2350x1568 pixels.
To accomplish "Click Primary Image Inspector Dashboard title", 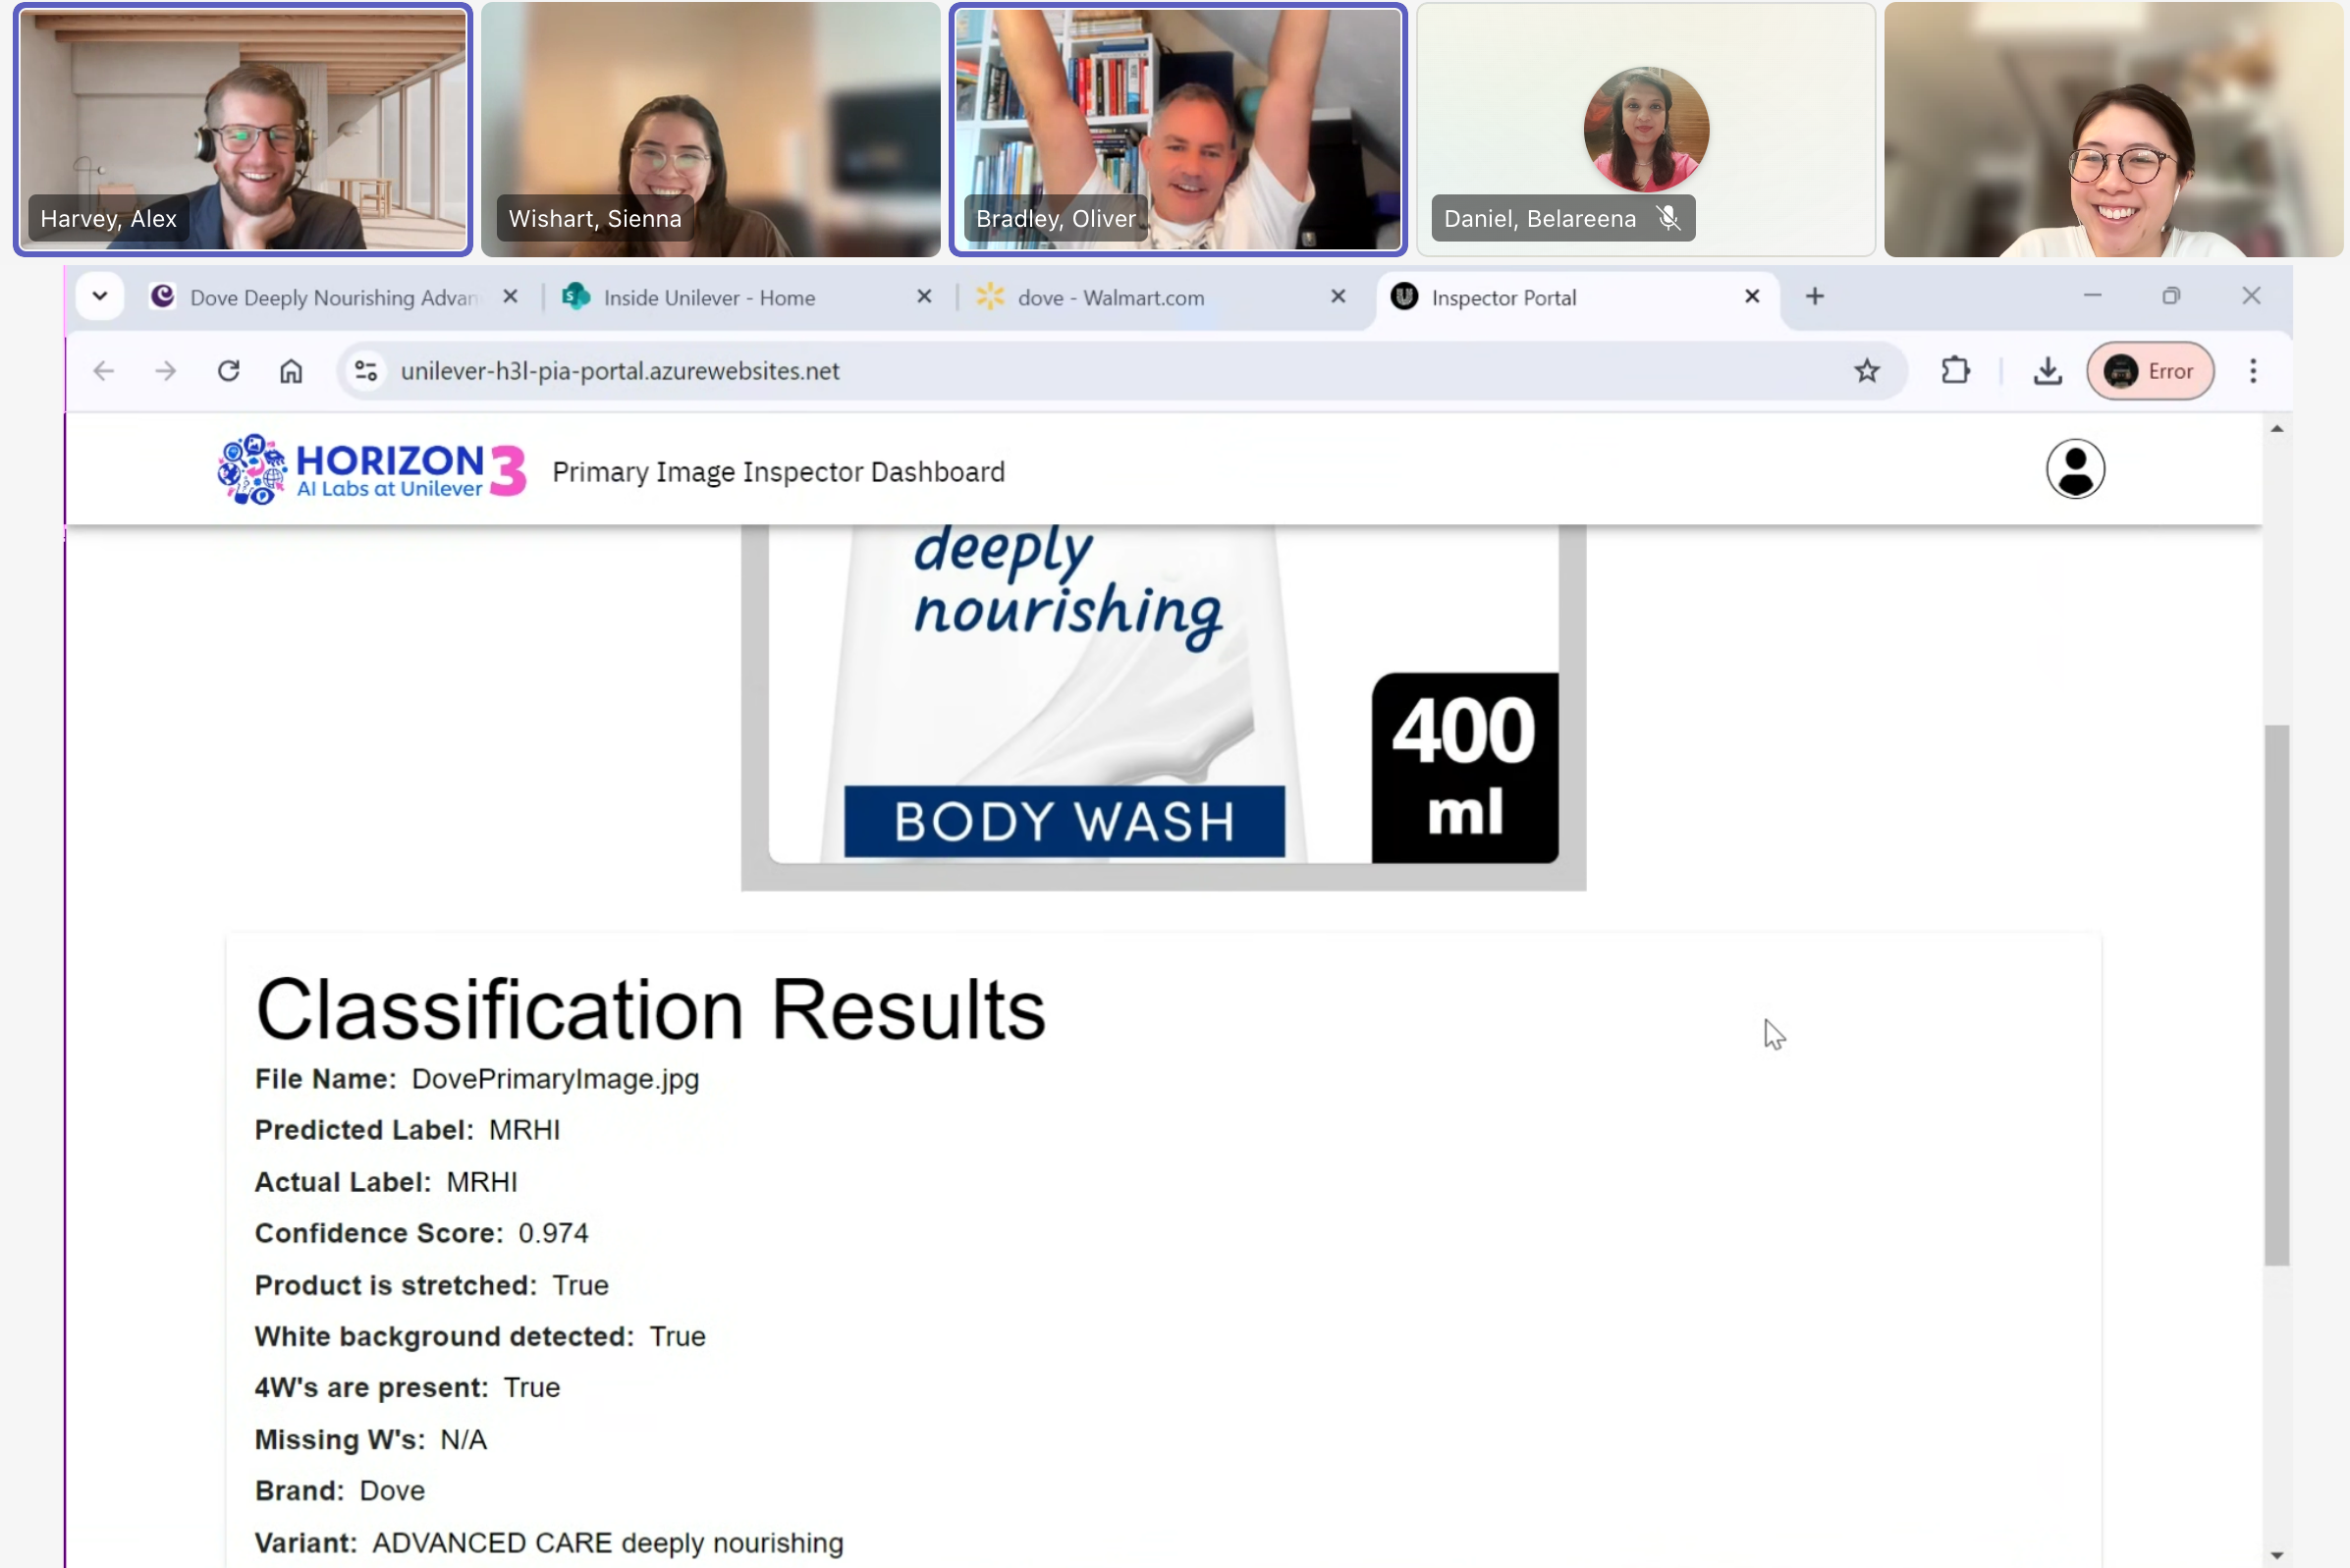I will coord(778,472).
